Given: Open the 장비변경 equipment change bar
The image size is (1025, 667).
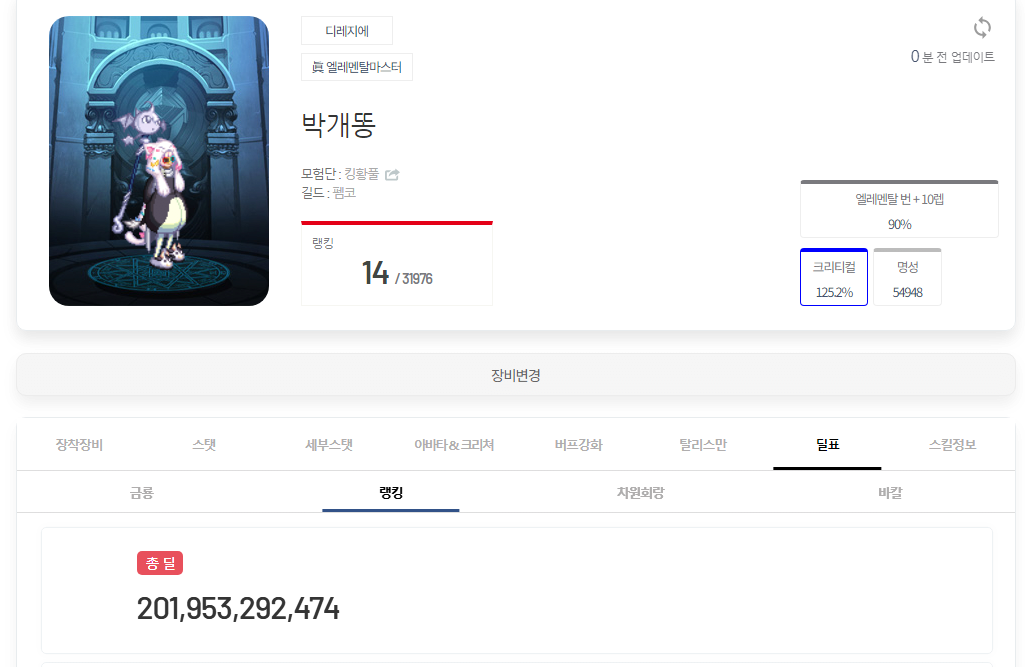Looking at the screenshot, I should (516, 375).
